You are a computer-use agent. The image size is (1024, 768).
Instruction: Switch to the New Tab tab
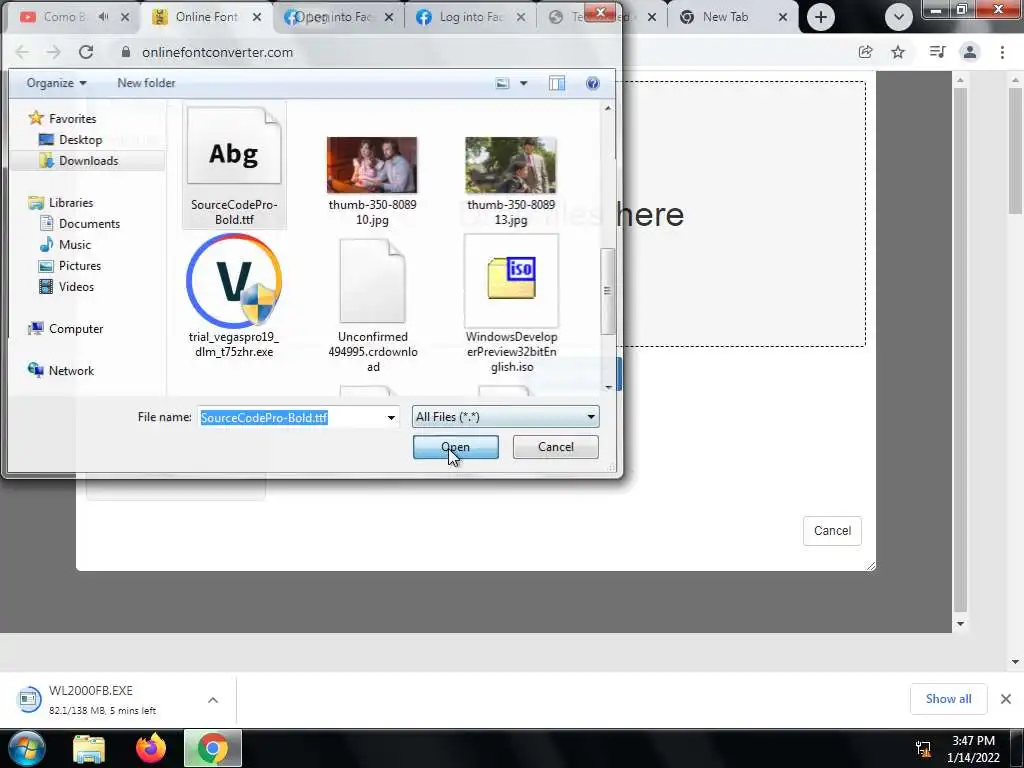point(725,17)
